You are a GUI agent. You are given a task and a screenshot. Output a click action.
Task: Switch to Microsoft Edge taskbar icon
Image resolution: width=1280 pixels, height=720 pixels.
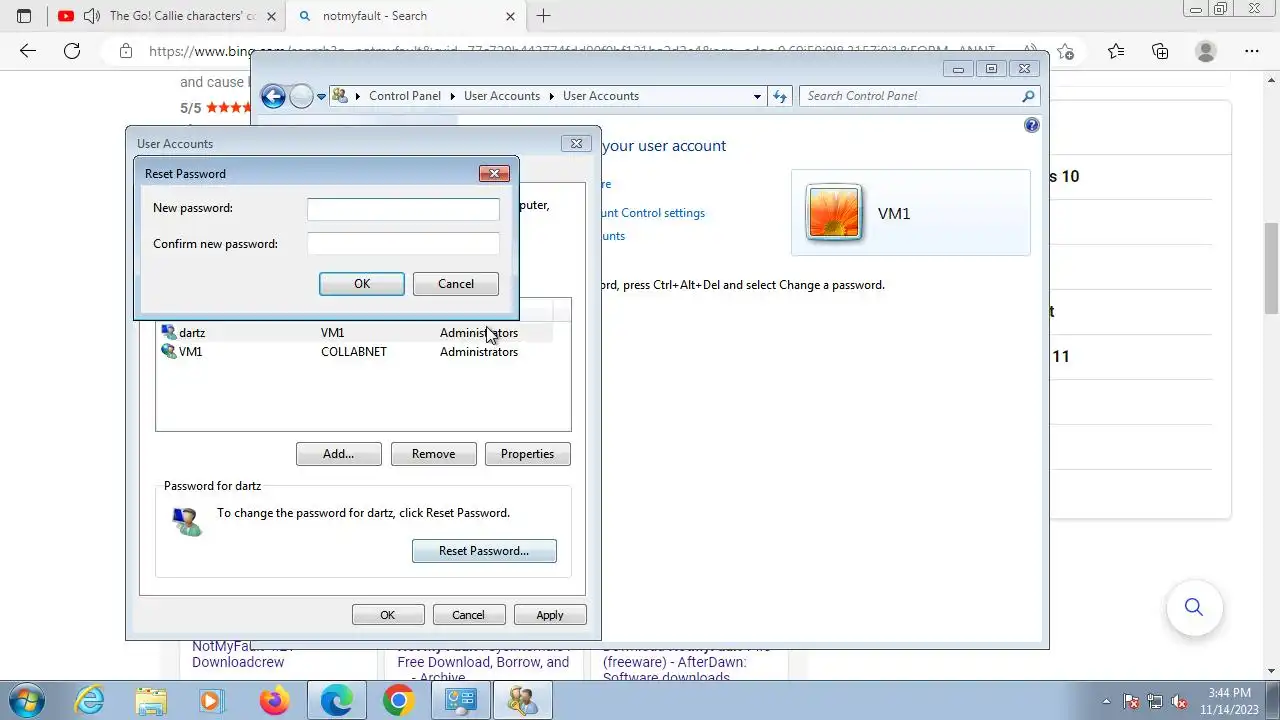coord(336,701)
